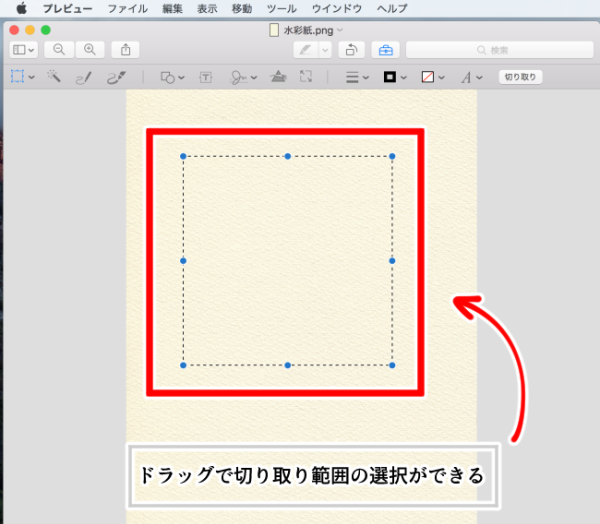The image size is (600, 524).
Task: Expand the highlight pen options arrow
Action: point(325,50)
